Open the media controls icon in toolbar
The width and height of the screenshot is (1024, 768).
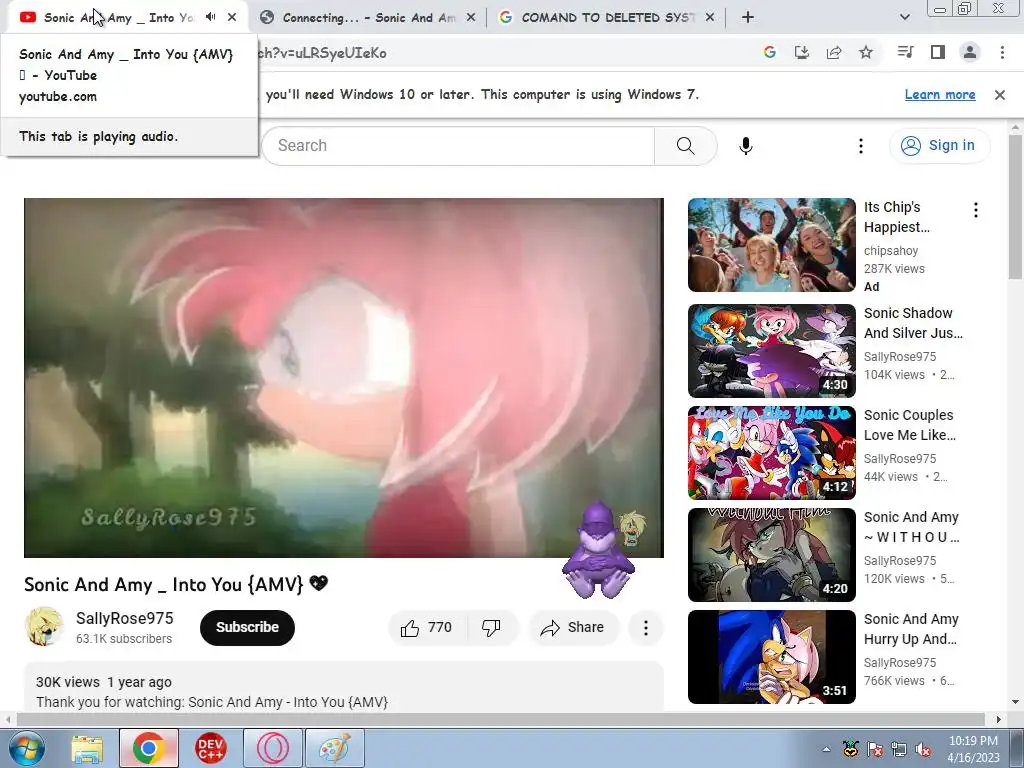click(906, 52)
